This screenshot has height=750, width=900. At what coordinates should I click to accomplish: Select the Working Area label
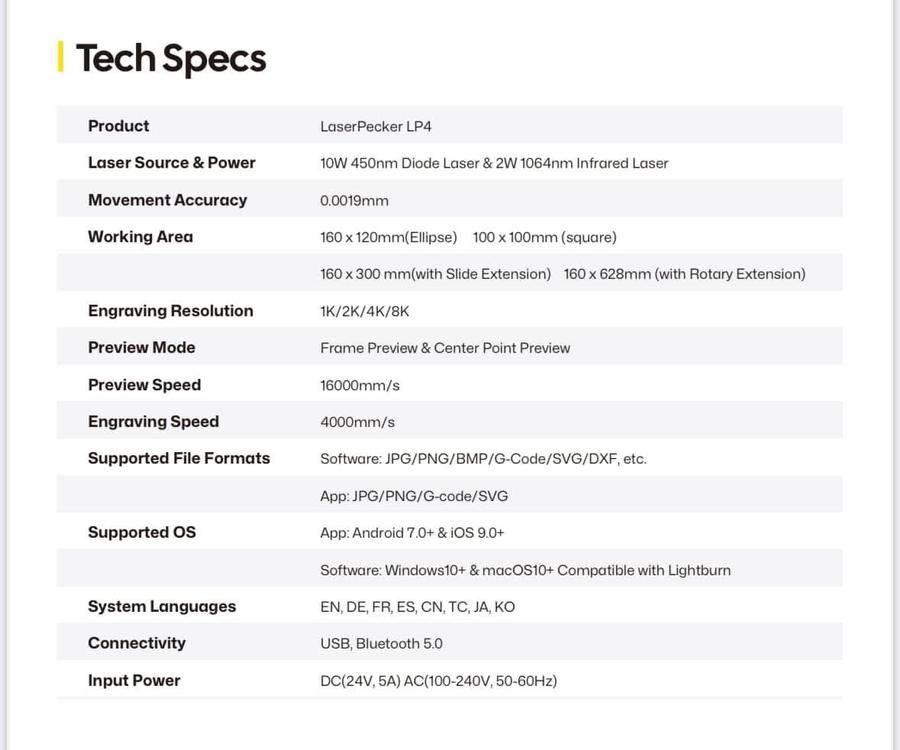[140, 237]
